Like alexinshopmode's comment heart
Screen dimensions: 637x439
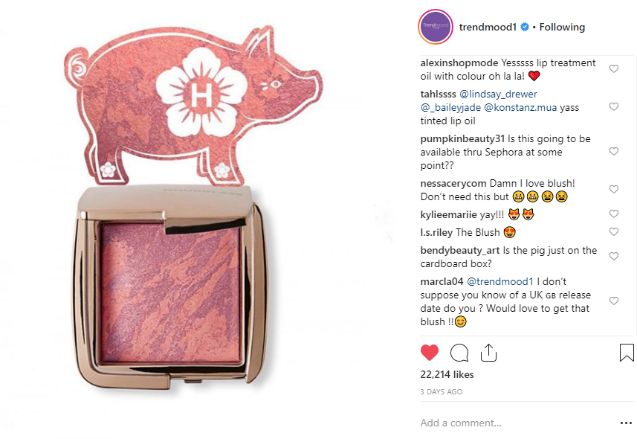click(x=614, y=69)
